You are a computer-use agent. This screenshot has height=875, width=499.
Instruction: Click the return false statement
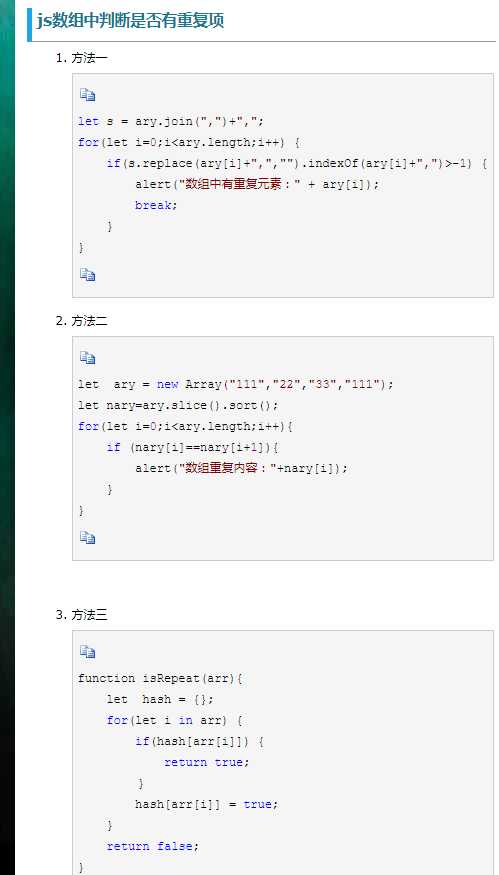coord(152,846)
